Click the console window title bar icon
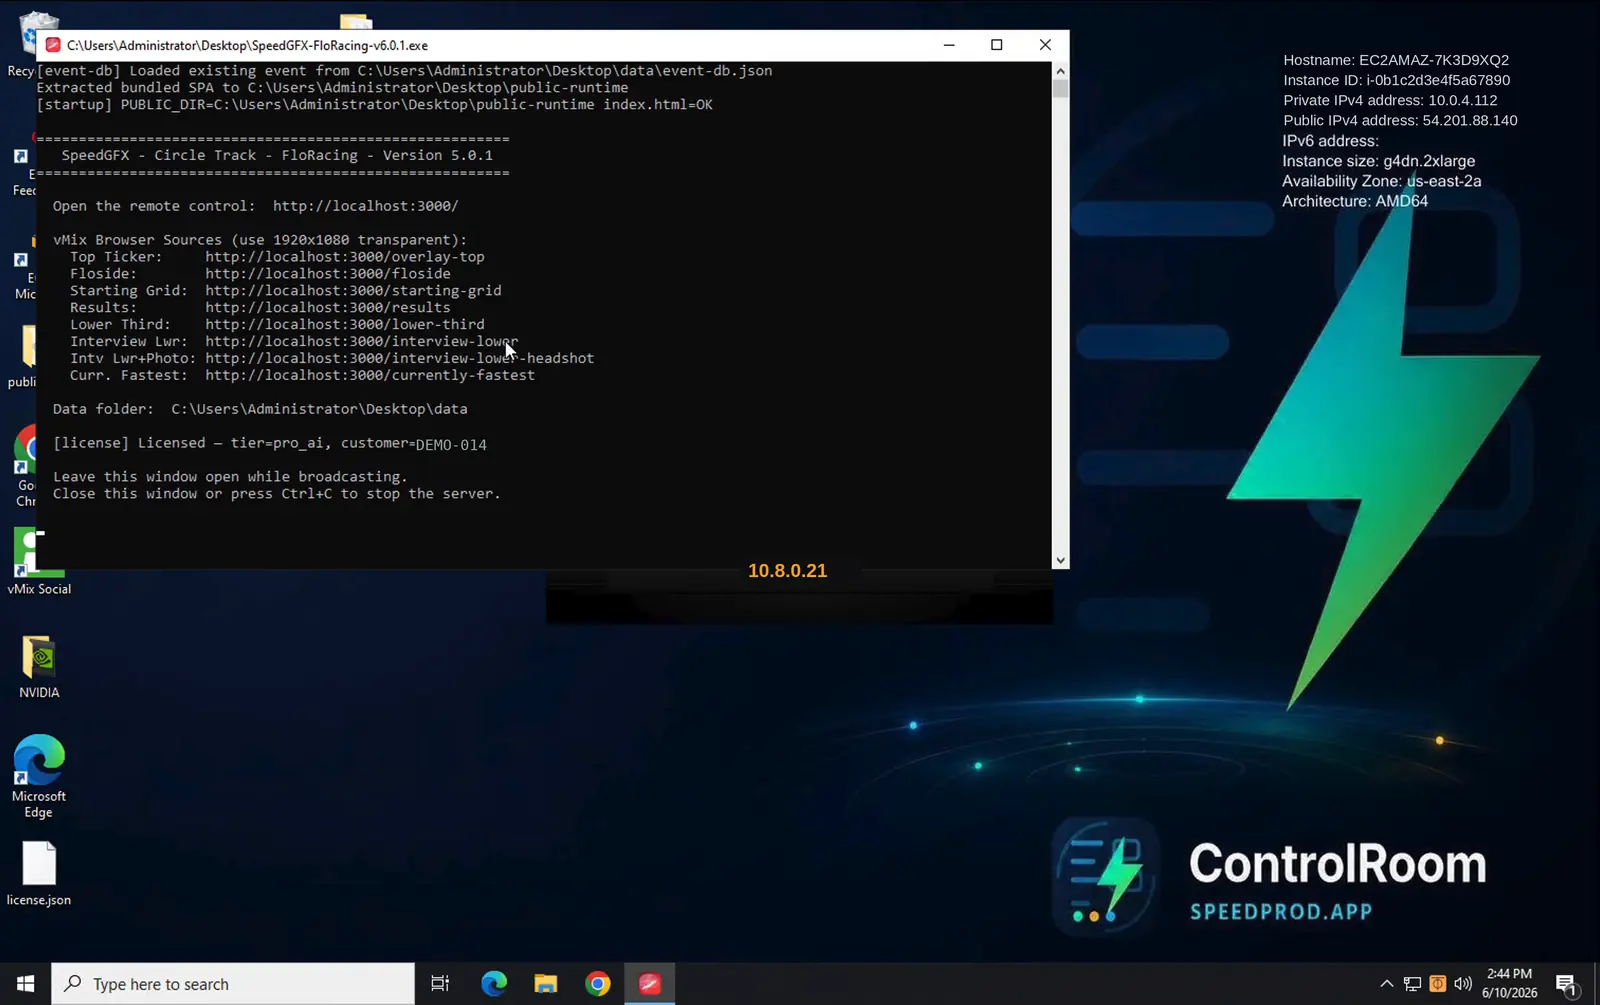This screenshot has height=1005, width=1600. pyautogui.click(x=53, y=45)
